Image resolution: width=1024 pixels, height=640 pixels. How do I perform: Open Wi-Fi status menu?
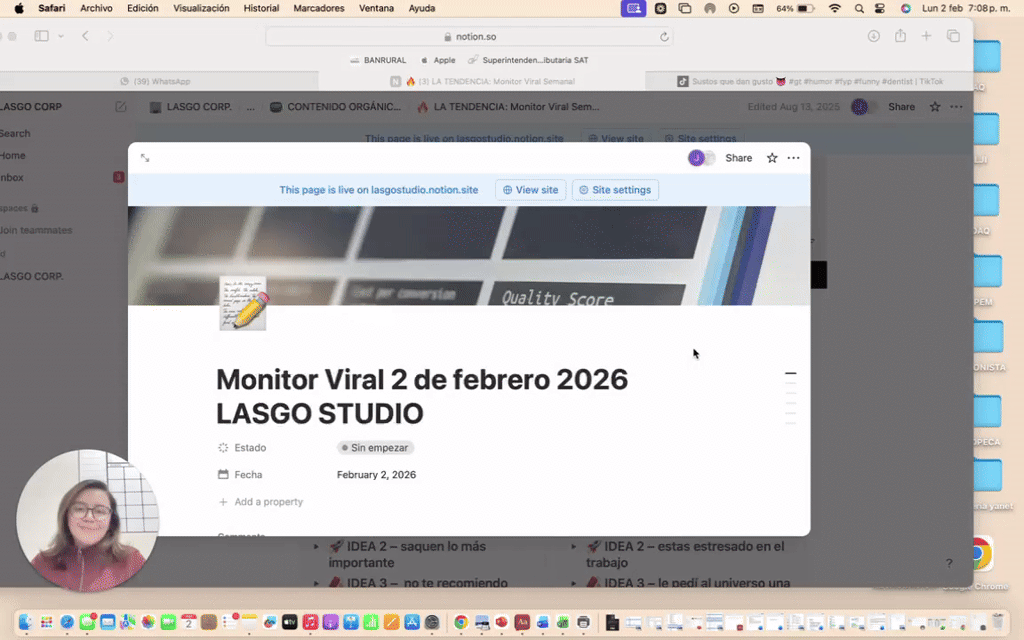coord(835,8)
